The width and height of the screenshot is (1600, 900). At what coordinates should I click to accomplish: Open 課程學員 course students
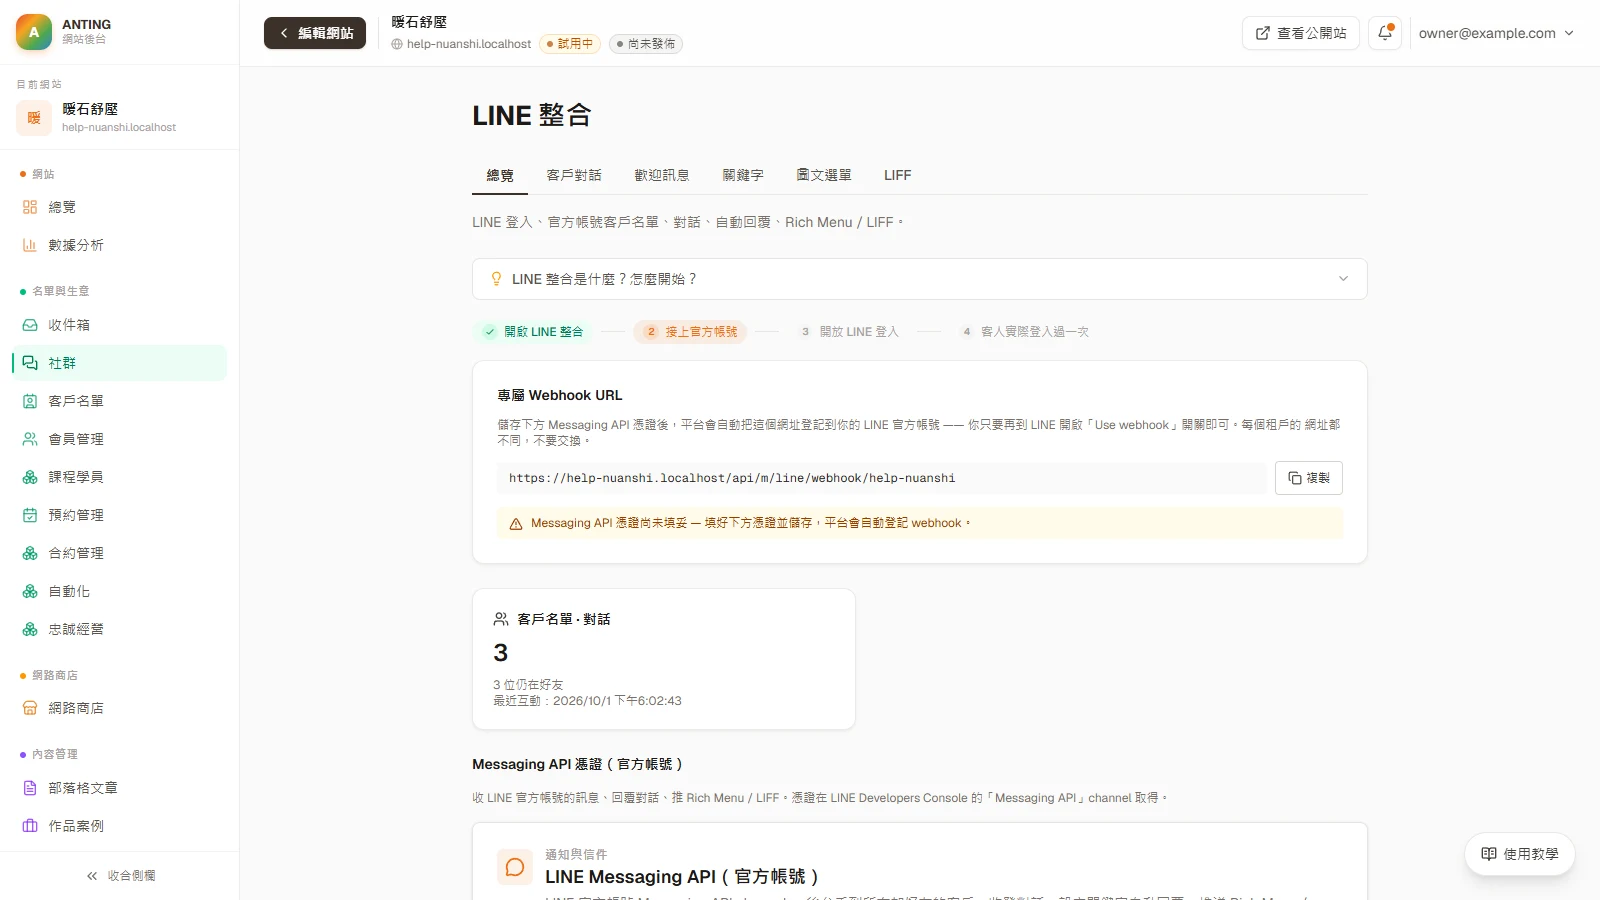click(x=119, y=477)
